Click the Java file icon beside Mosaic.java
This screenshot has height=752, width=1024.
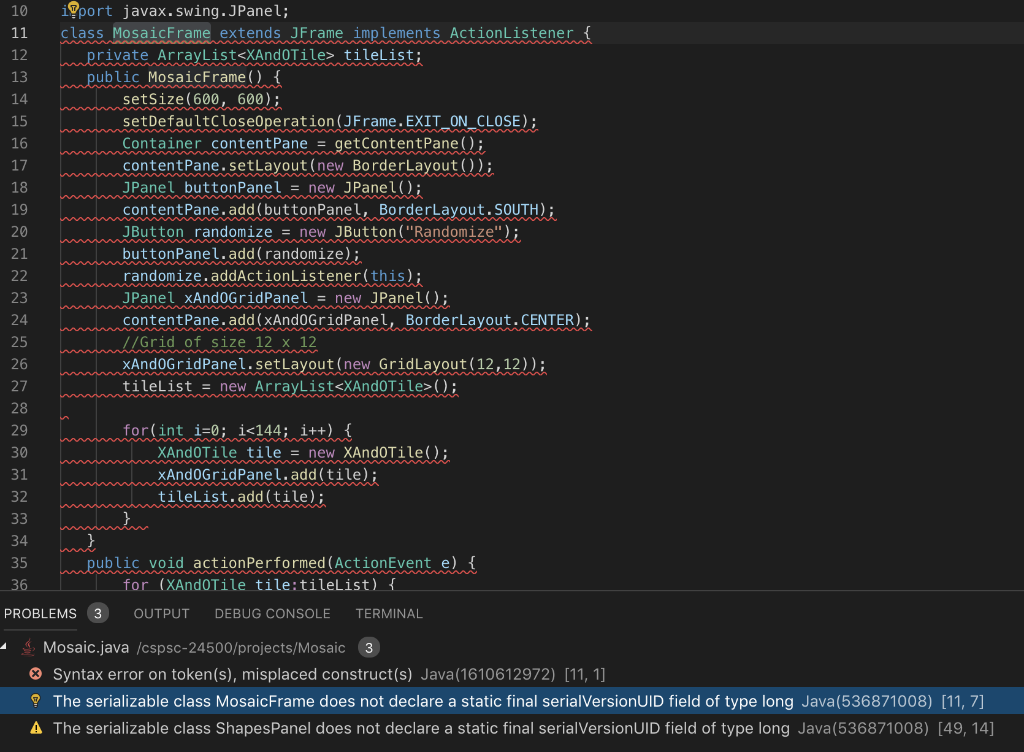29,647
